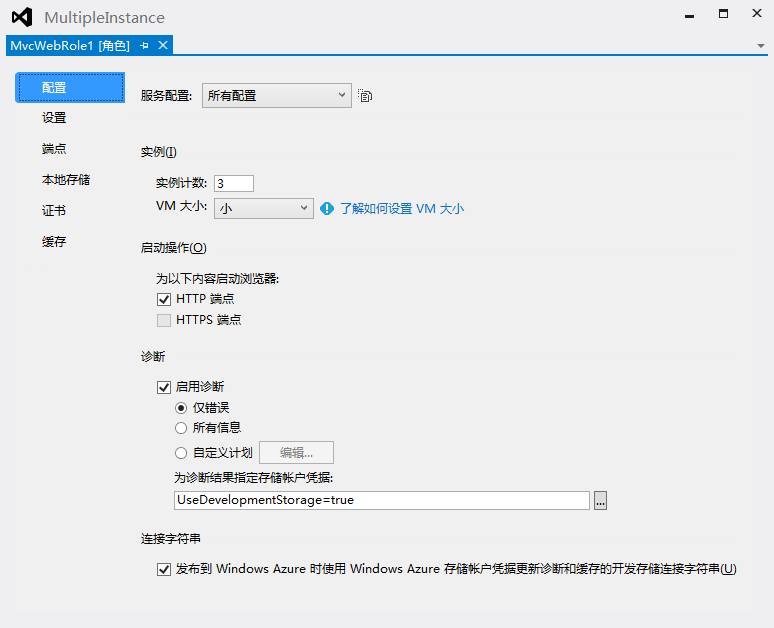This screenshot has width=774, height=628.
Task: Click the 启动操作(O) section heading
Action: tap(174, 248)
